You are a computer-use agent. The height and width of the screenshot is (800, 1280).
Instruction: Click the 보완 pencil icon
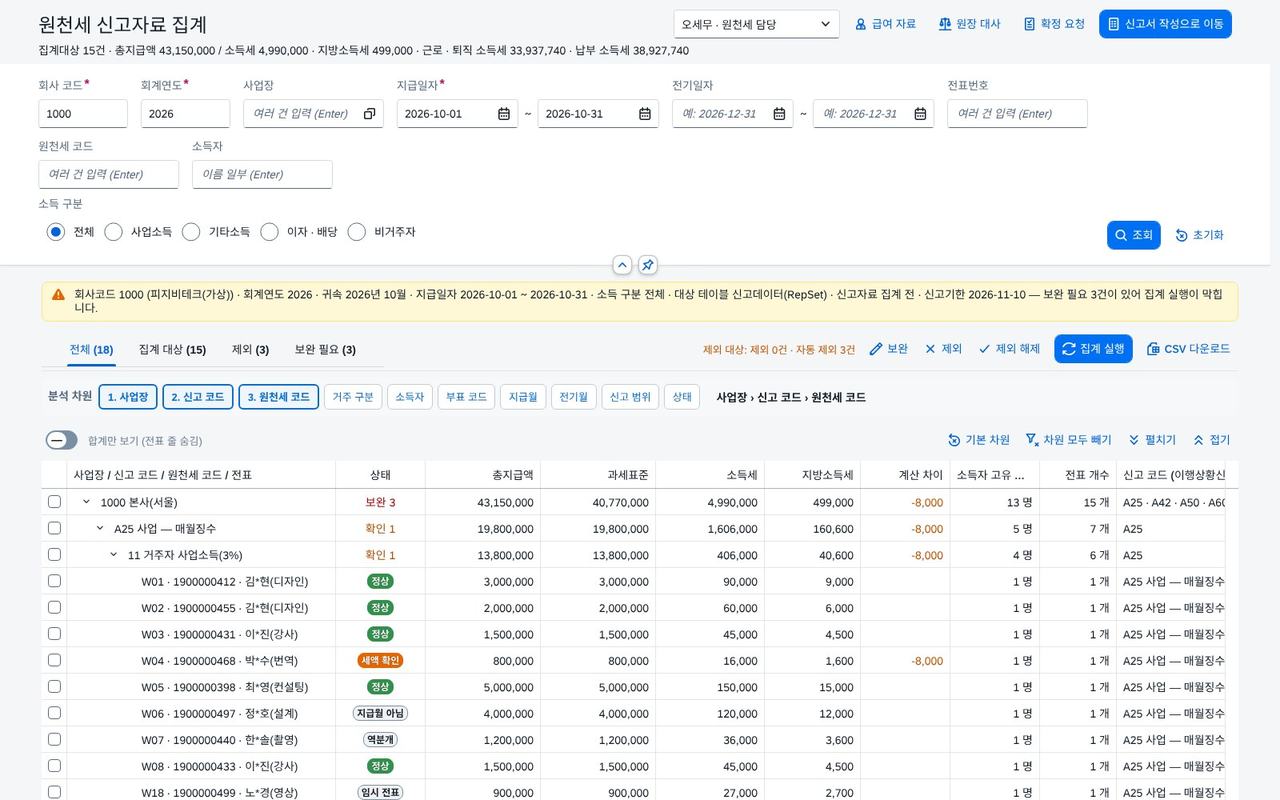point(876,349)
